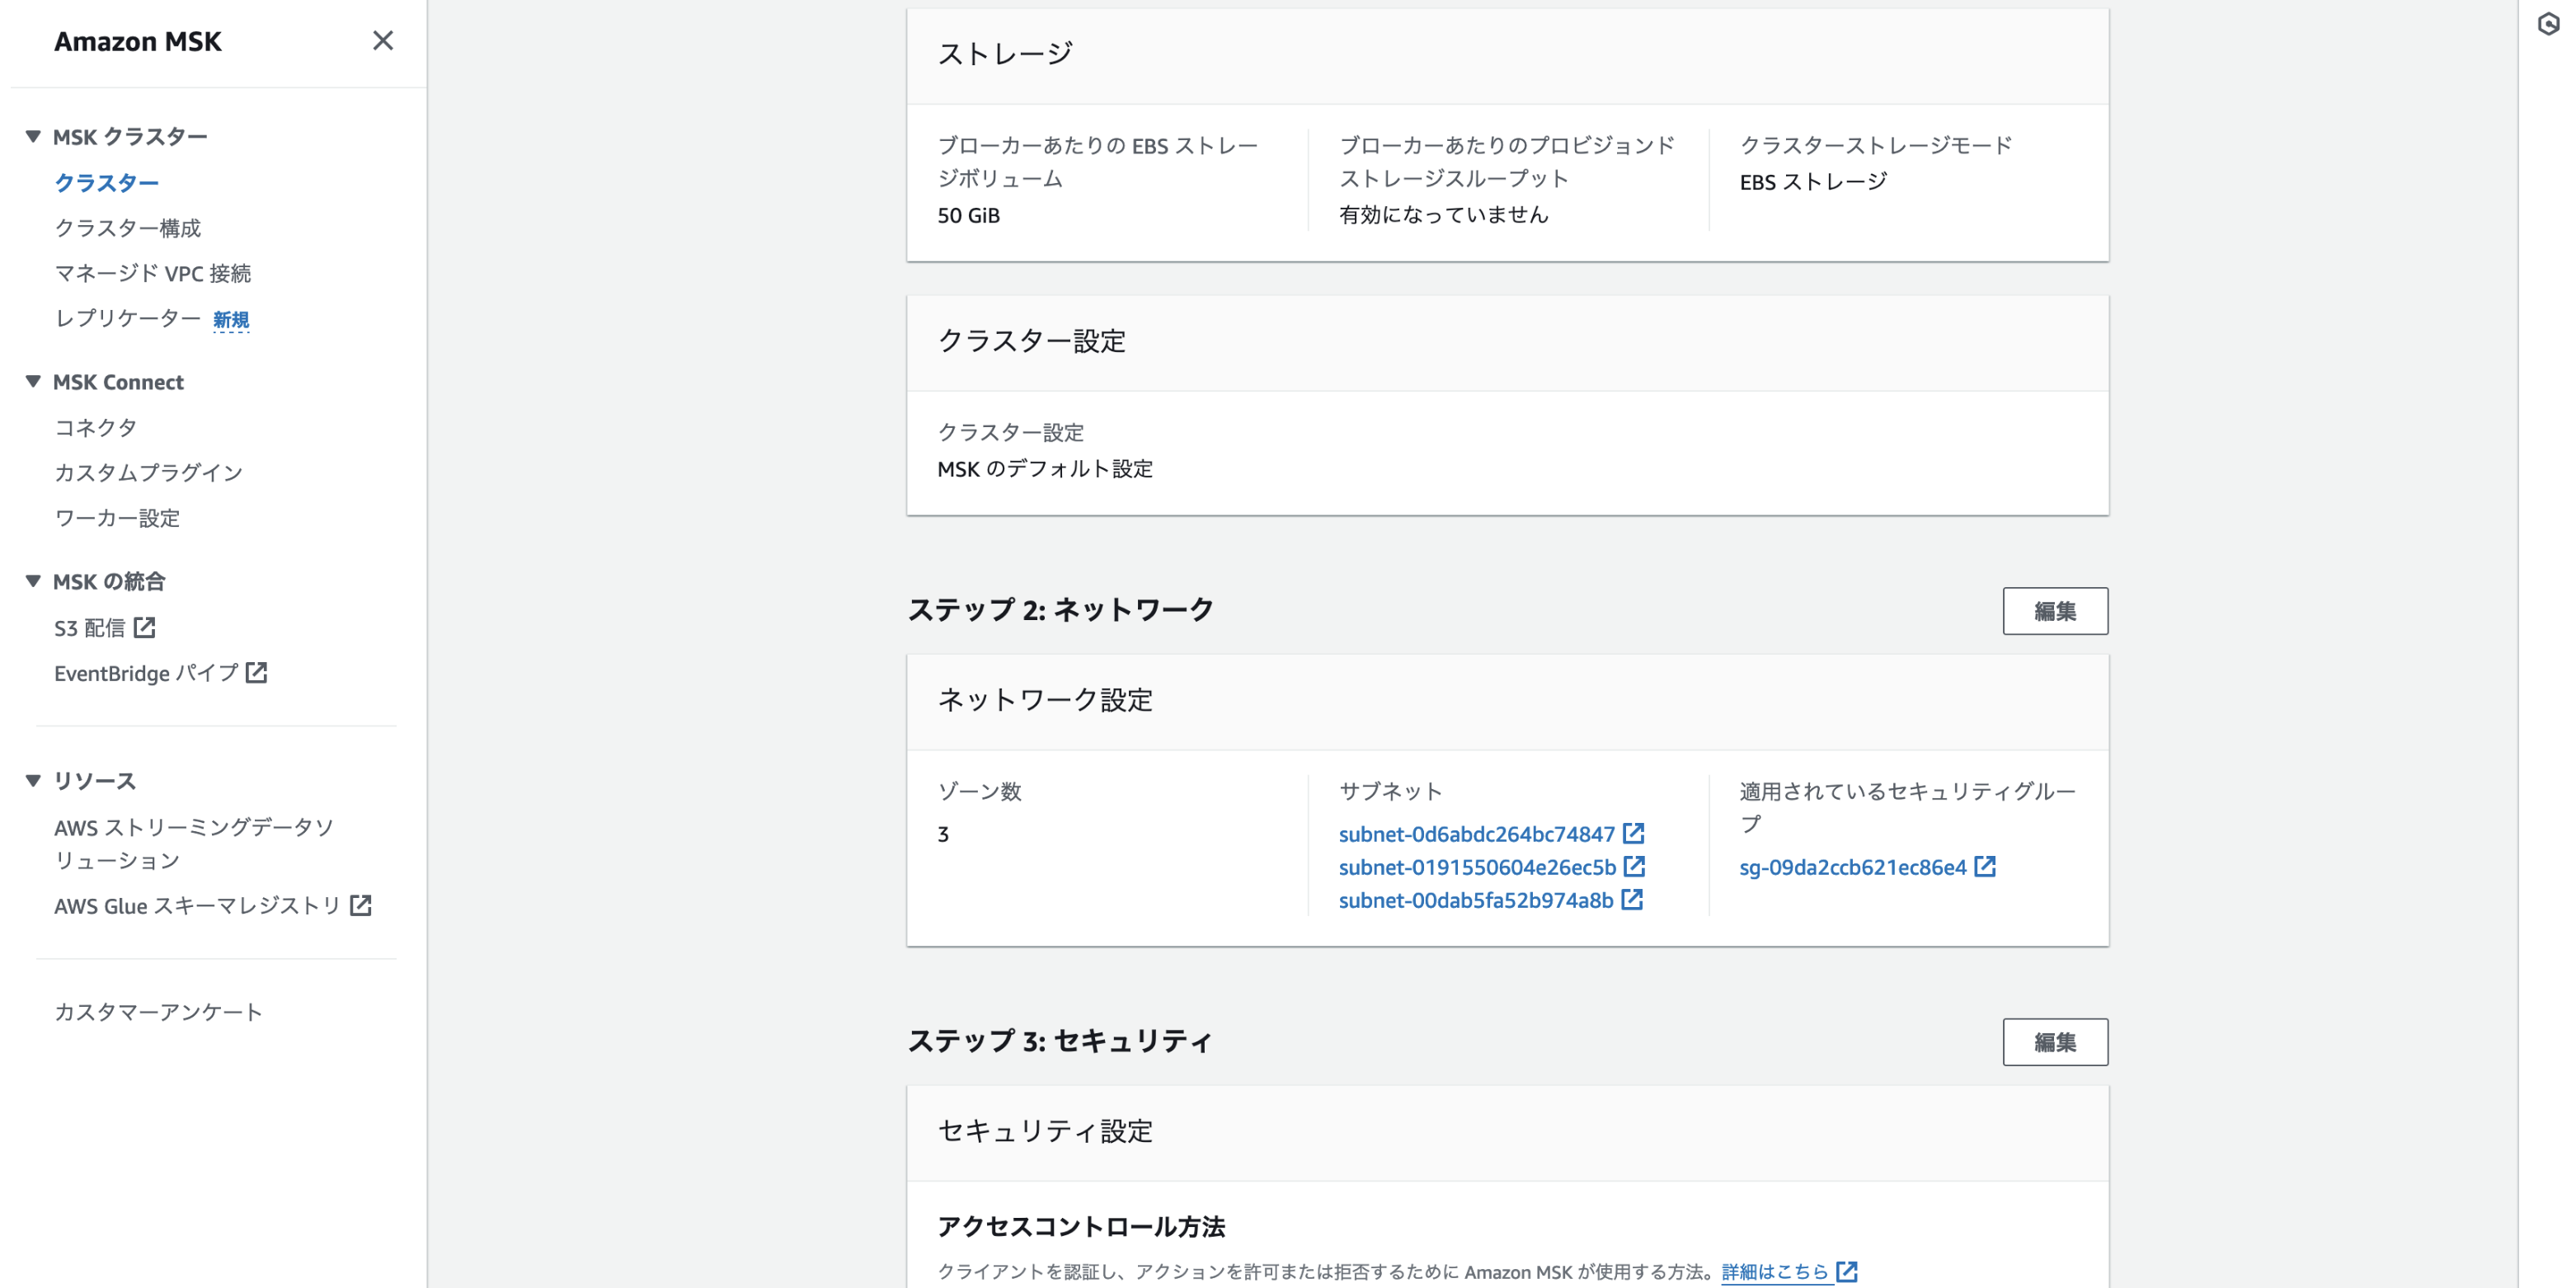2576x1288 pixels.
Task: Collapse the MSK クラスター section
Action: [33, 136]
